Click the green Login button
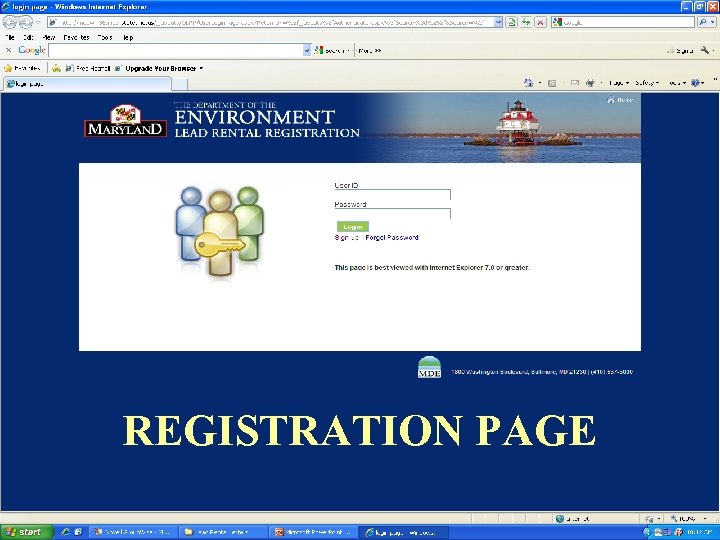 click(353, 226)
